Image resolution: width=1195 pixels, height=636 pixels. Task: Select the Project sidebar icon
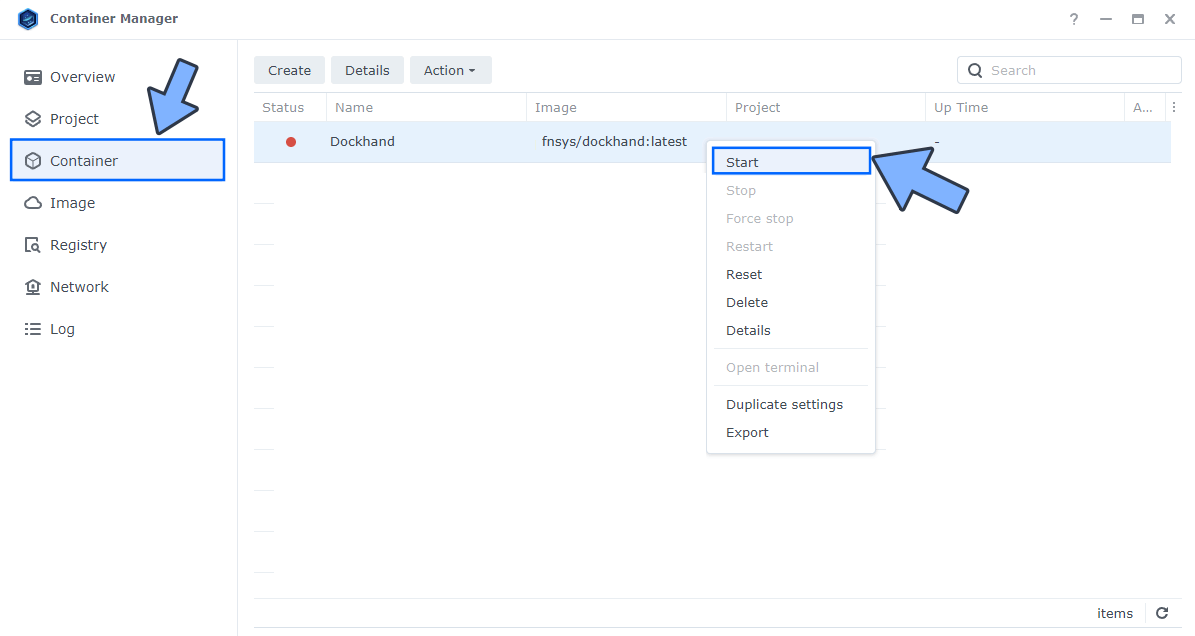tap(33, 118)
